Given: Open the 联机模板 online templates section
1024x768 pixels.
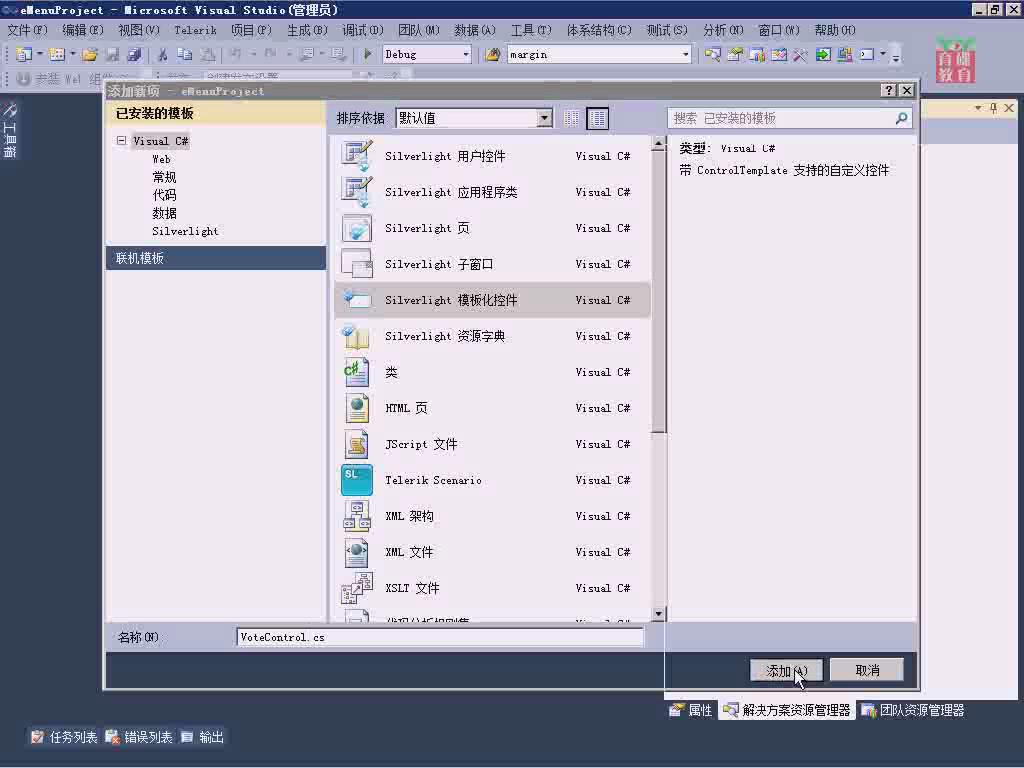Looking at the screenshot, I should [x=216, y=258].
